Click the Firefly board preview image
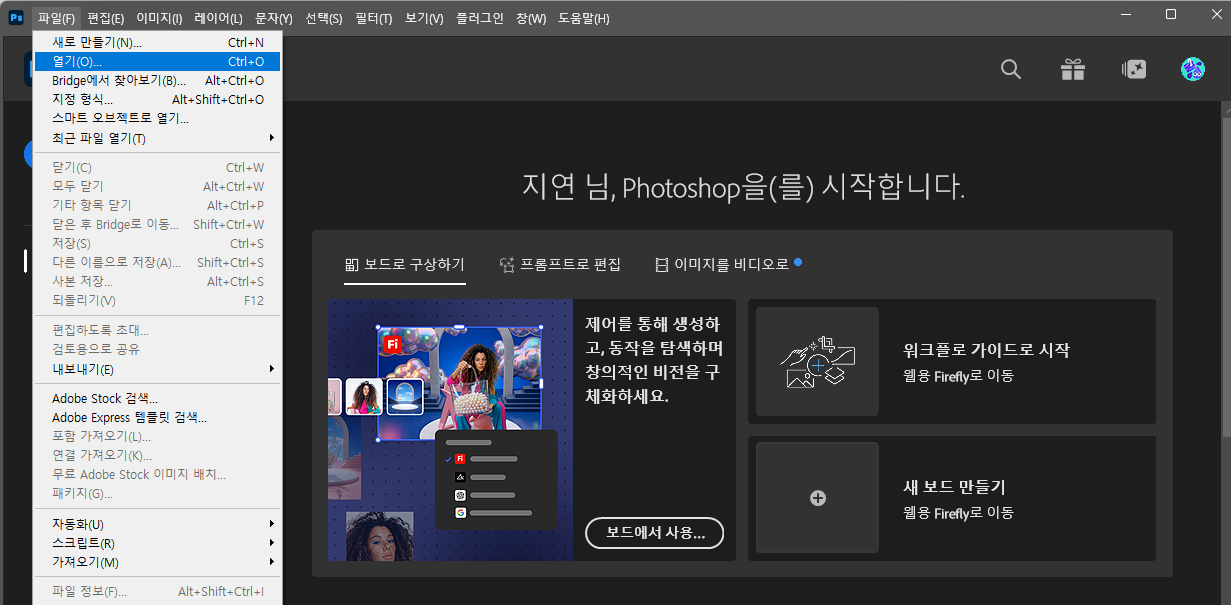 pos(450,429)
